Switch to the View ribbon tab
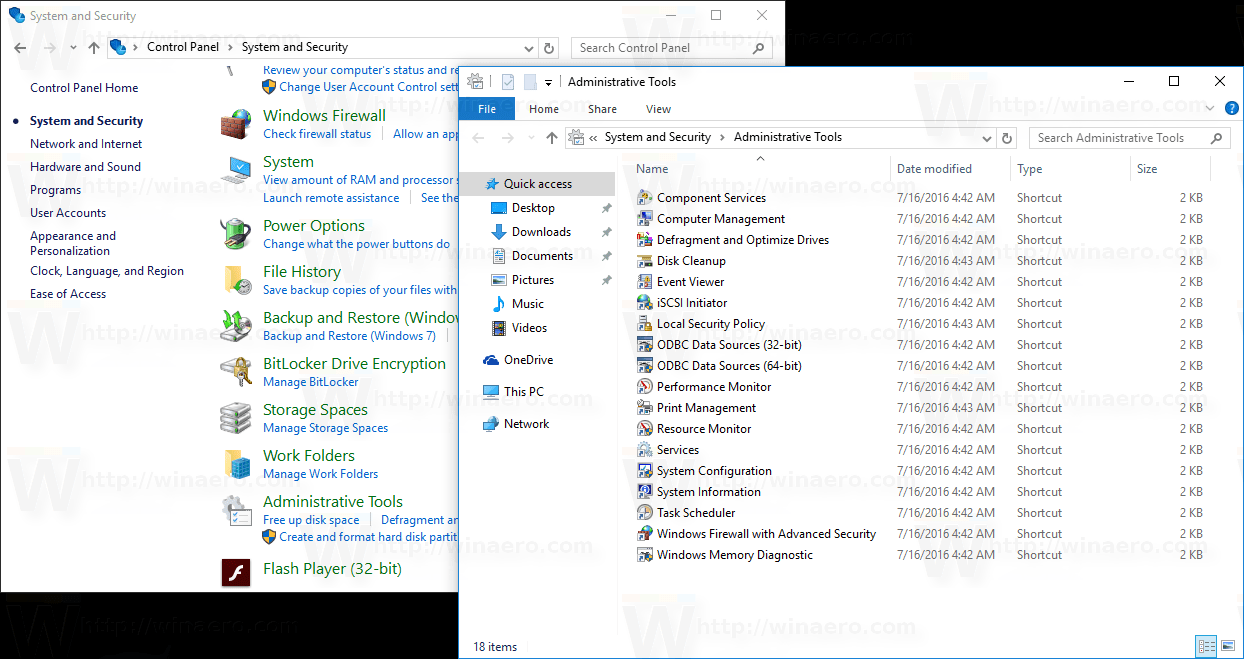This screenshot has width=1244, height=659. coord(657,109)
